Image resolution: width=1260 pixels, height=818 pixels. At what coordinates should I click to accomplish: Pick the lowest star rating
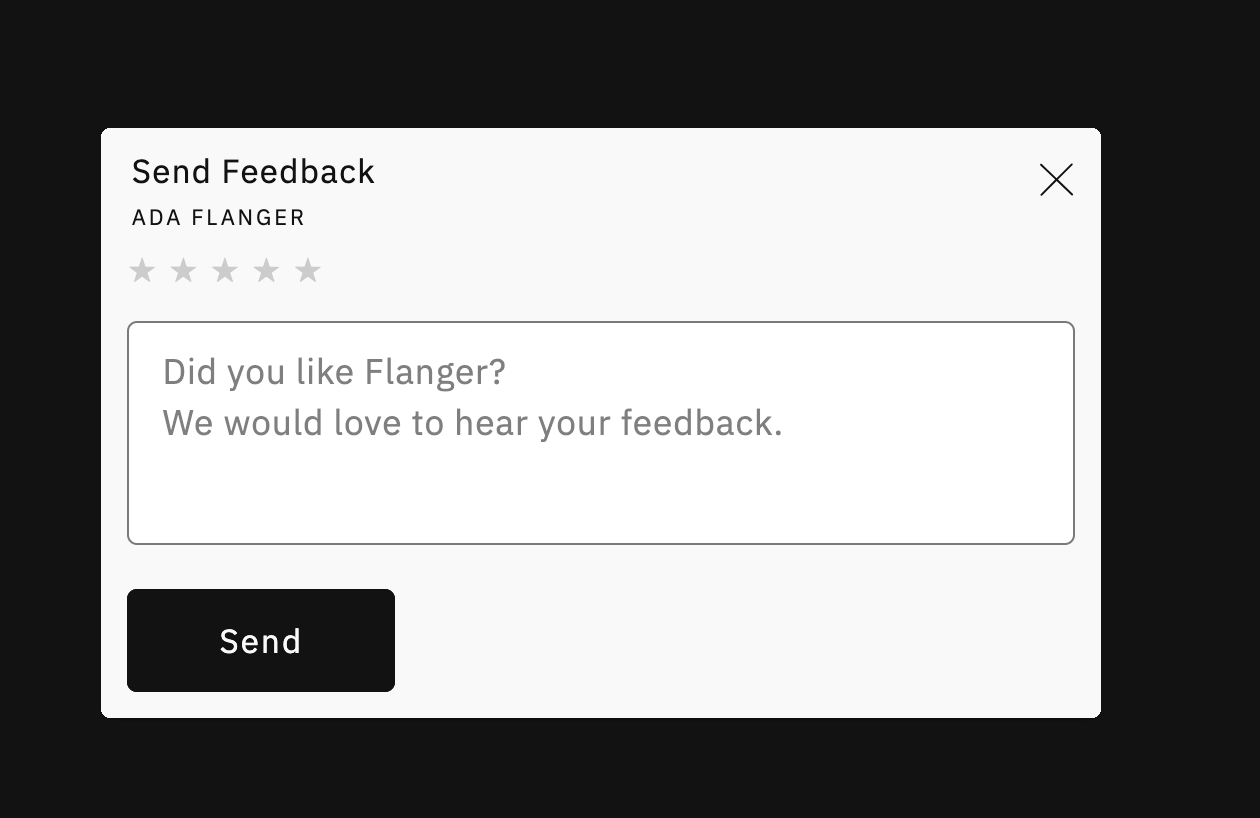[x=142, y=270]
